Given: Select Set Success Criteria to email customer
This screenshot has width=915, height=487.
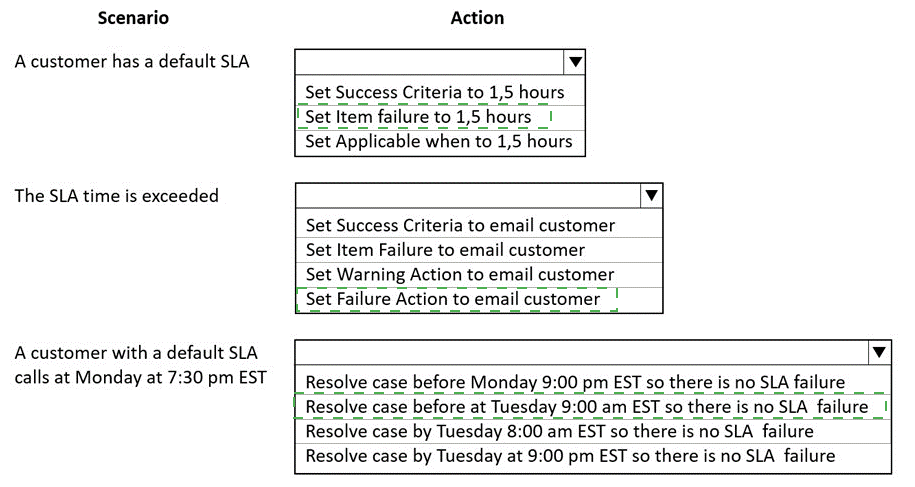Looking at the screenshot, I should click(x=460, y=226).
